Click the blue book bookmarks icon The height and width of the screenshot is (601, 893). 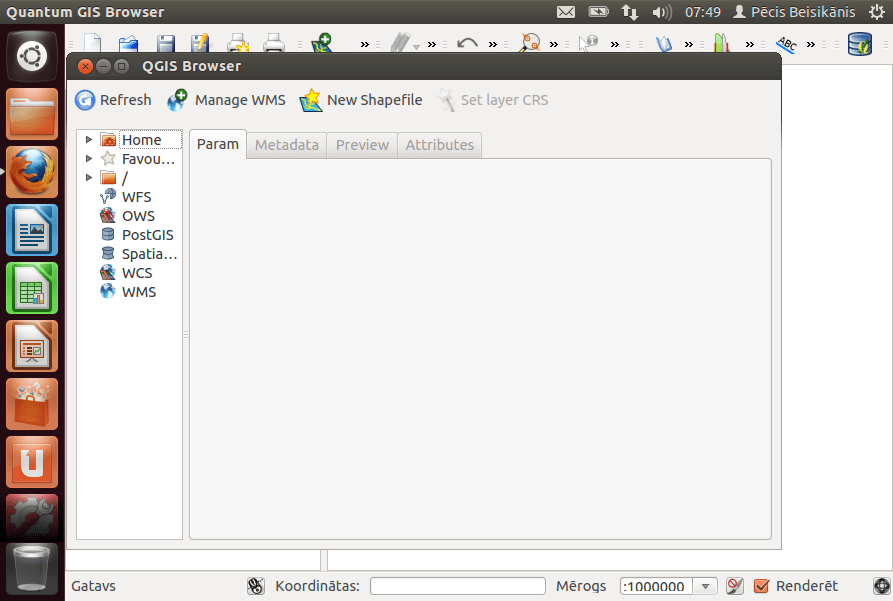tap(664, 44)
